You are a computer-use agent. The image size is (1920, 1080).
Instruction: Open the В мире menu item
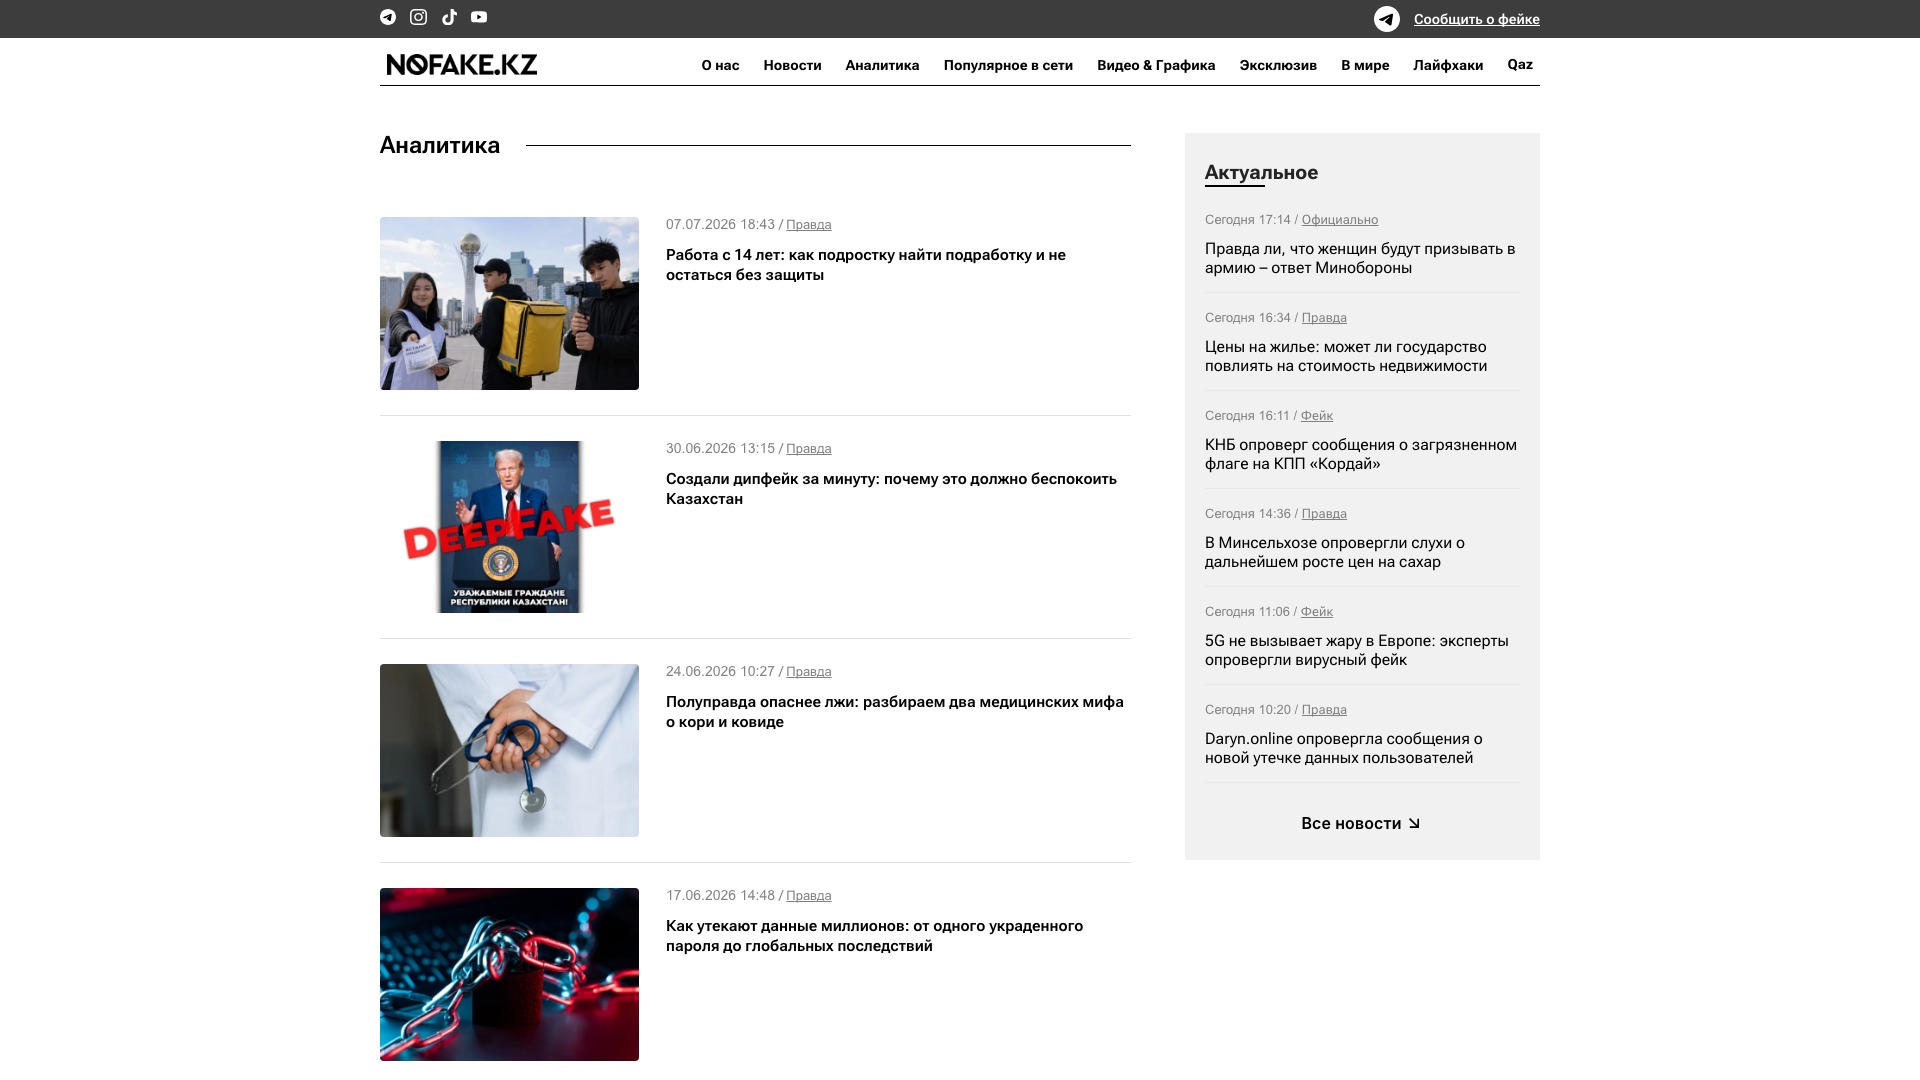coord(1365,65)
